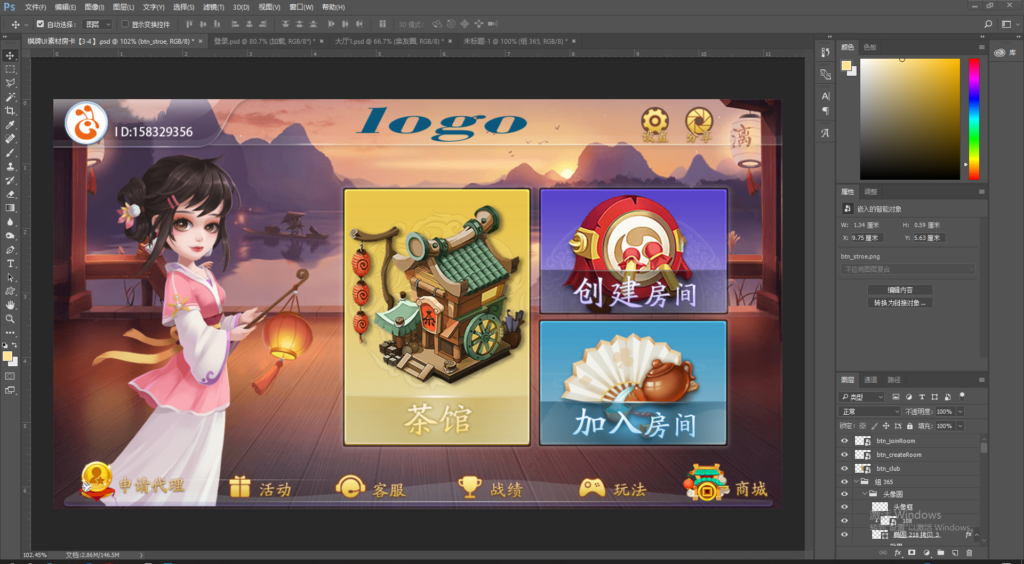Screen dimensions: 1024x564
Task: Open the blend mode 正常 dropdown
Action: click(x=870, y=411)
